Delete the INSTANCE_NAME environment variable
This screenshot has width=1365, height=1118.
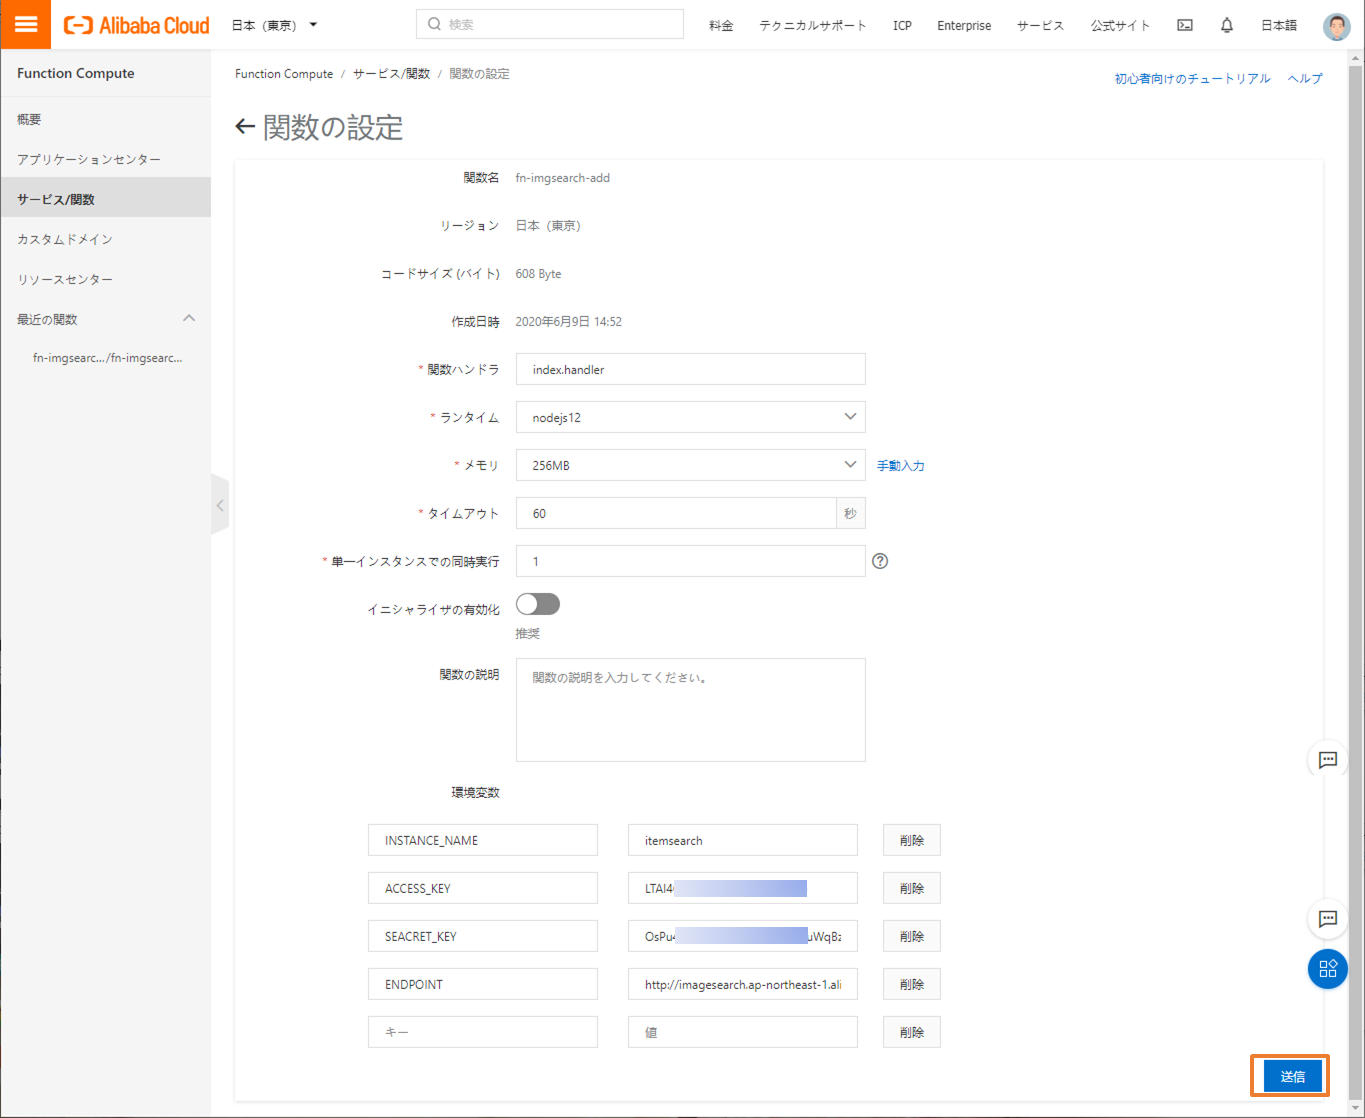(912, 840)
